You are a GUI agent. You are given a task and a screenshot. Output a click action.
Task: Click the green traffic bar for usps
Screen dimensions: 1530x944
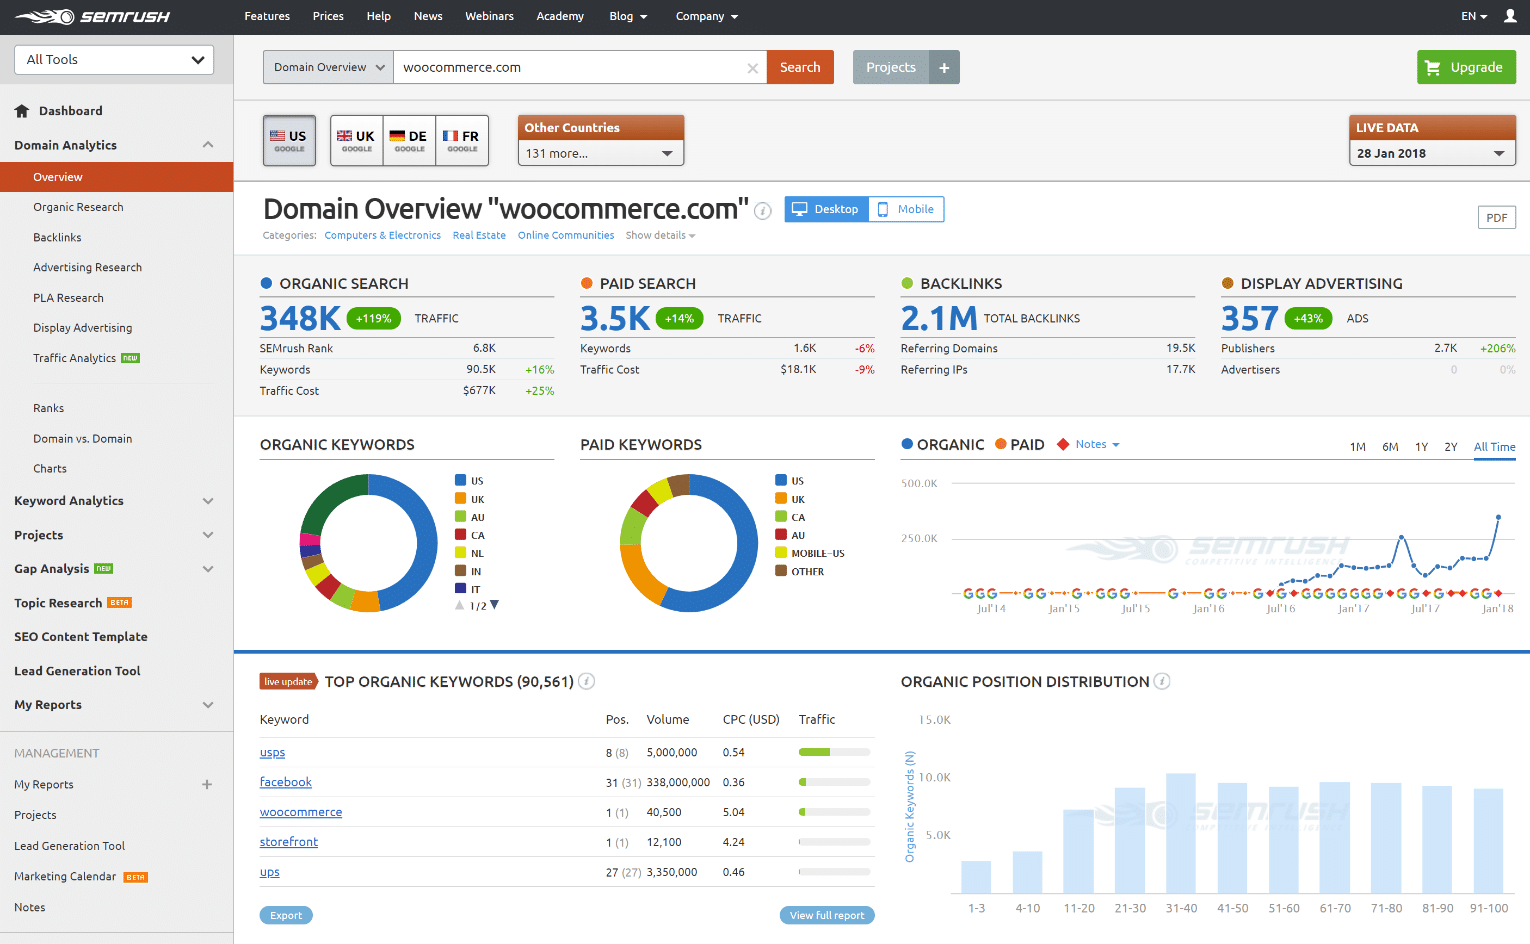(815, 751)
